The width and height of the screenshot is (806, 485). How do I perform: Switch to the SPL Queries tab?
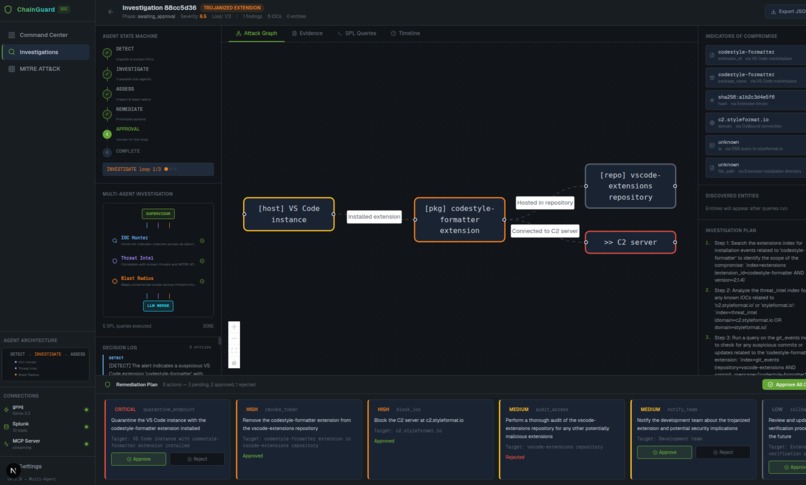[356, 33]
